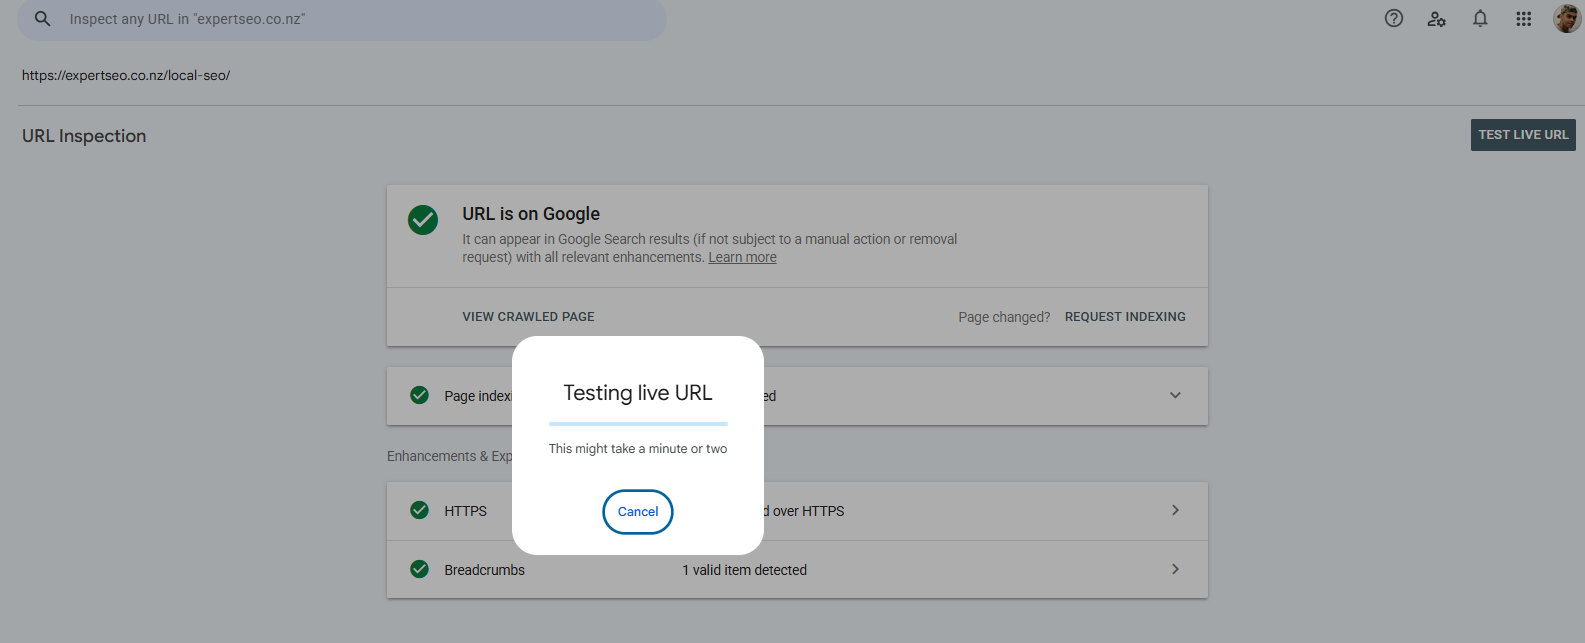Screen dimensions: 1585x643
Task: Open the Google apps grid
Action: pos(1523,18)
